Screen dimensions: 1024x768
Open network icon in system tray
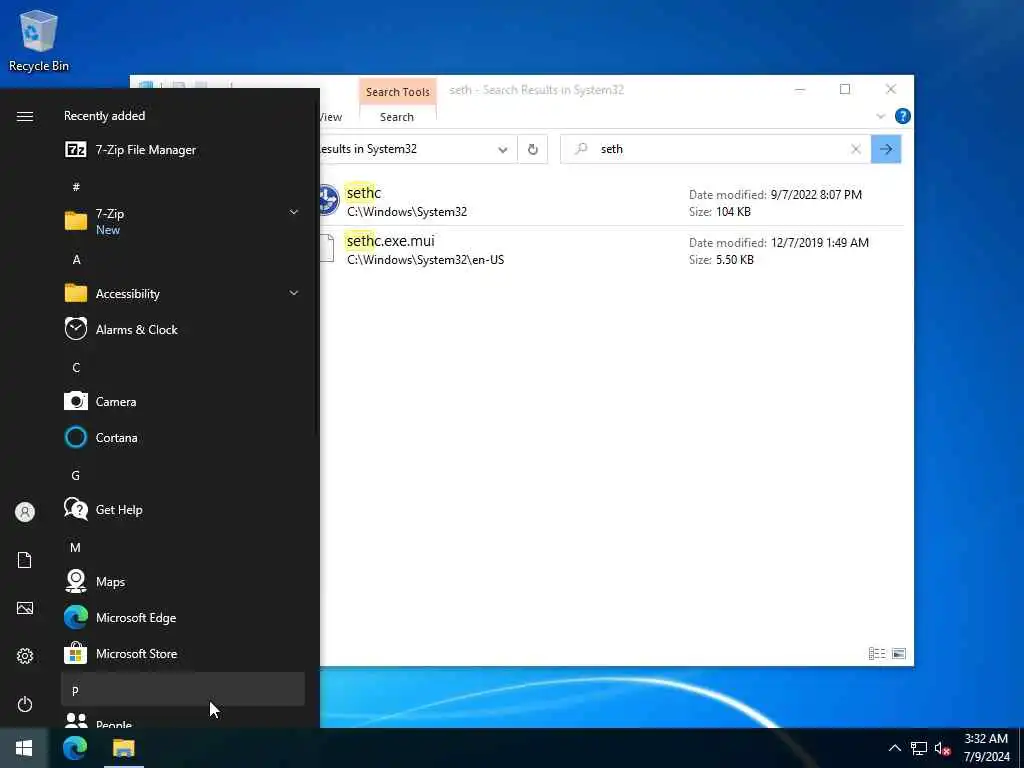click(x=919, y=748)
